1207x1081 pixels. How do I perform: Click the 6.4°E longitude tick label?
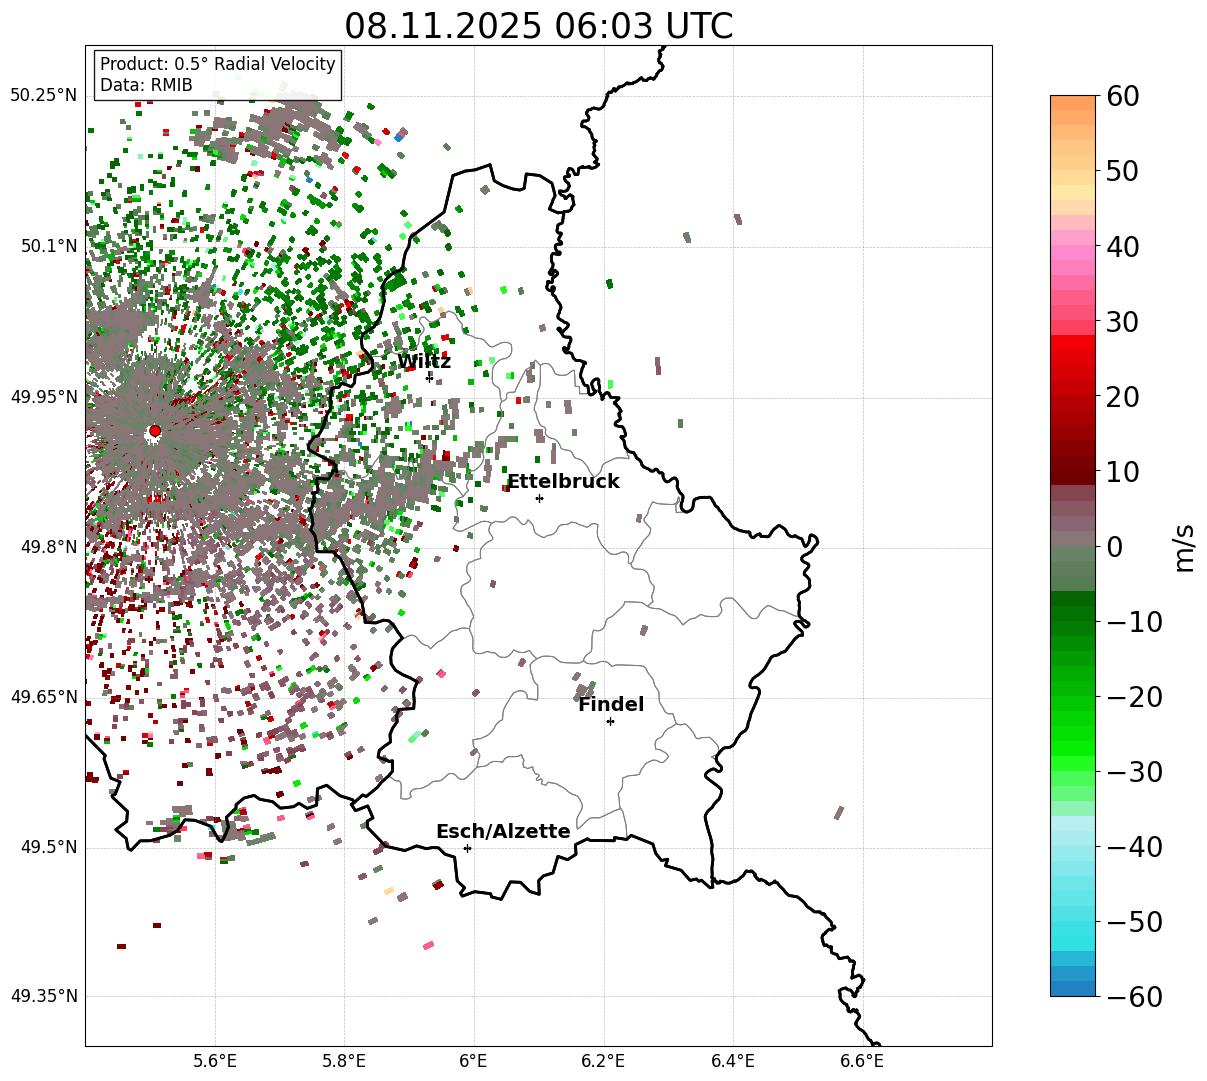pos(733,1061)
